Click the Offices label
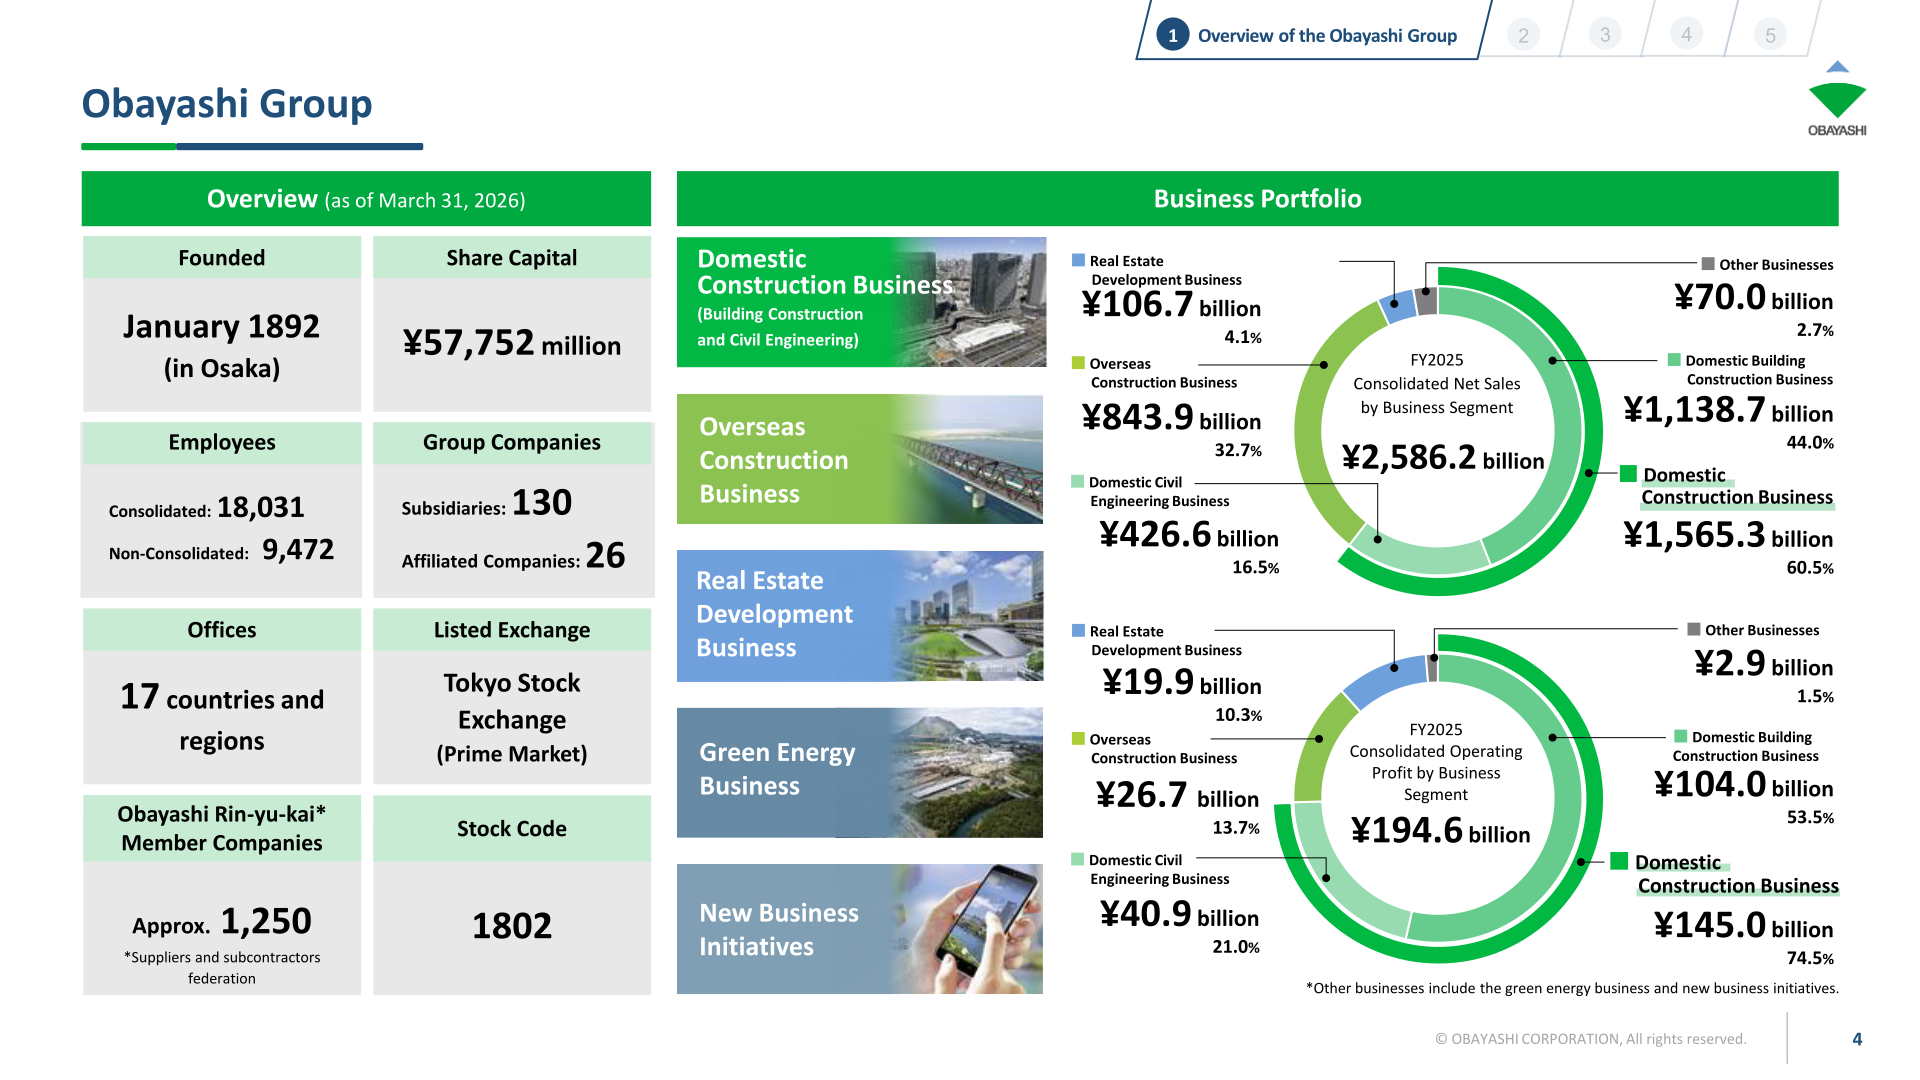This screenshot has width=1920, height=1080. click(x=222, y=629)
